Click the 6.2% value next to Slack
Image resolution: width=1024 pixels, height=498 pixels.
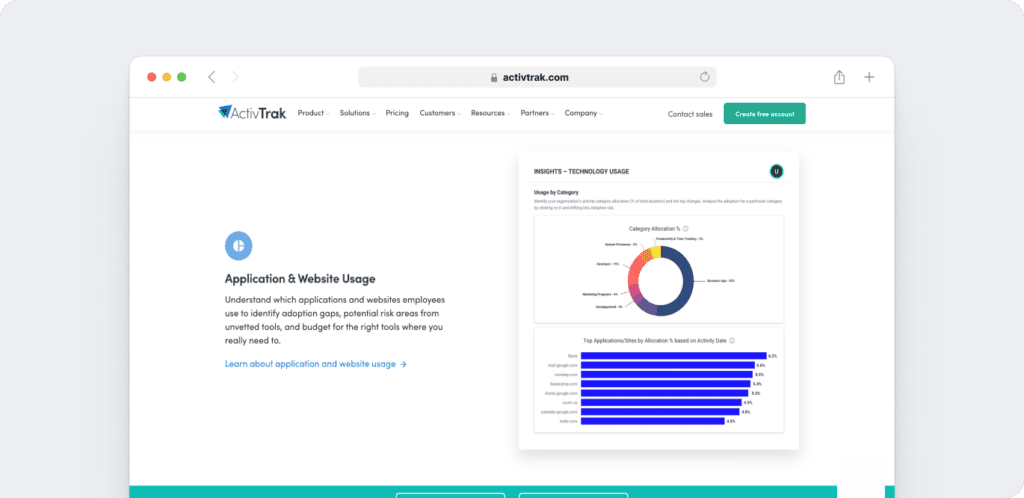click(773, 356)
